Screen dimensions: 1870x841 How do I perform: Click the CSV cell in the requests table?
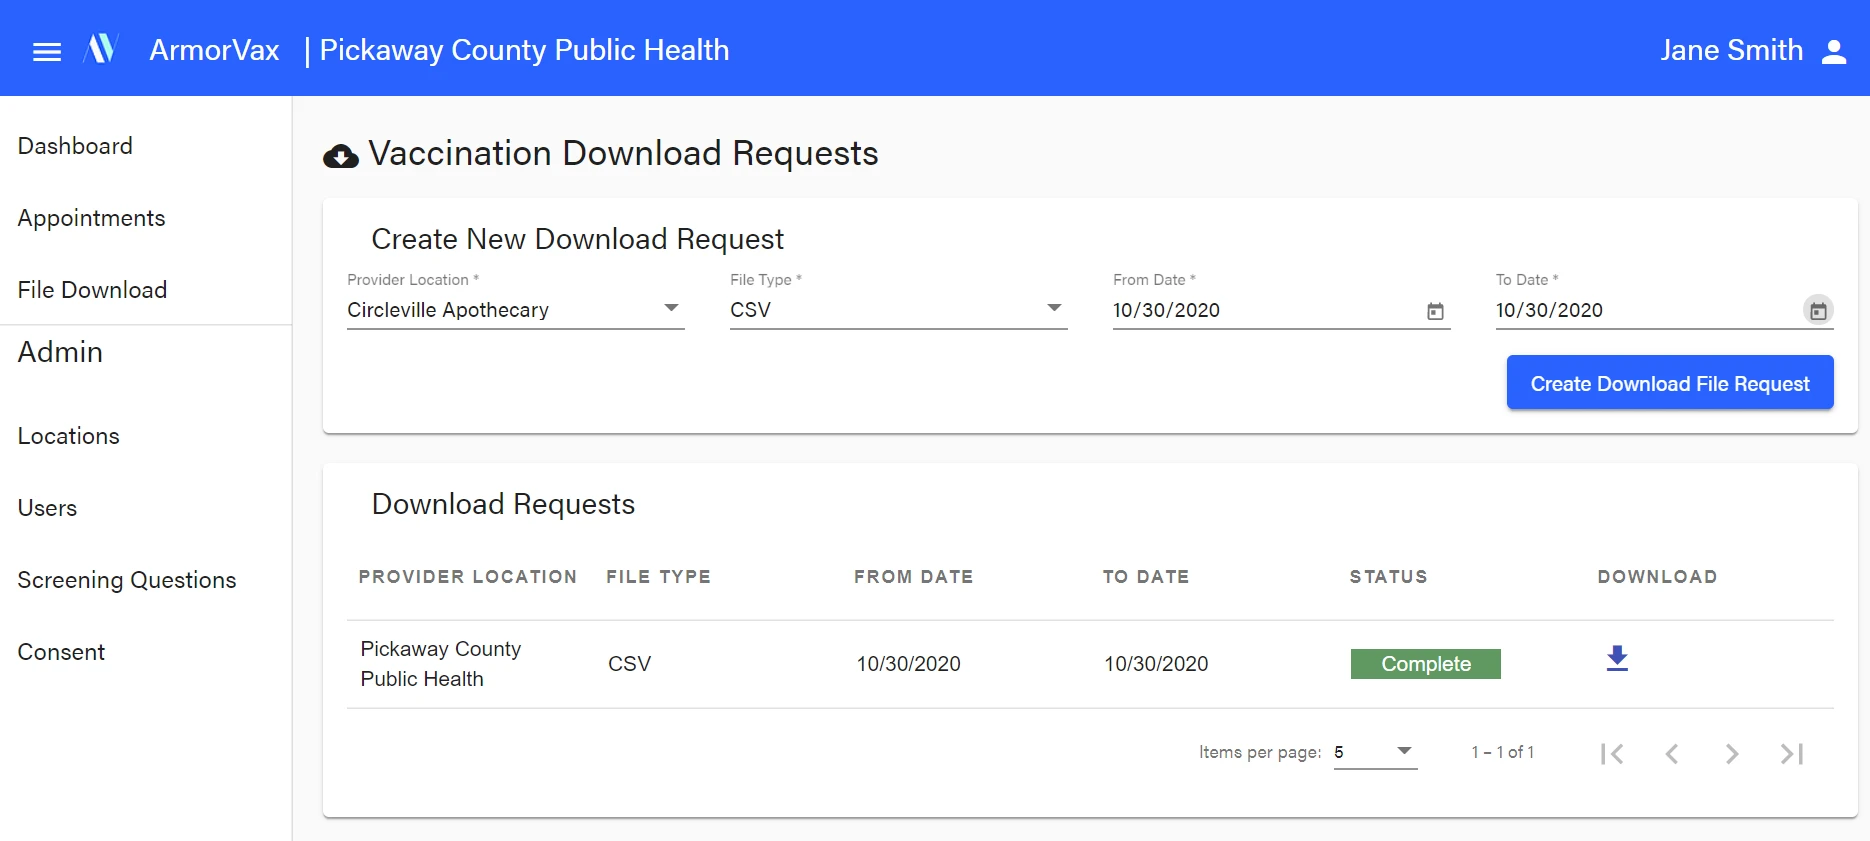pyautogui.click(x=629, y=664)
